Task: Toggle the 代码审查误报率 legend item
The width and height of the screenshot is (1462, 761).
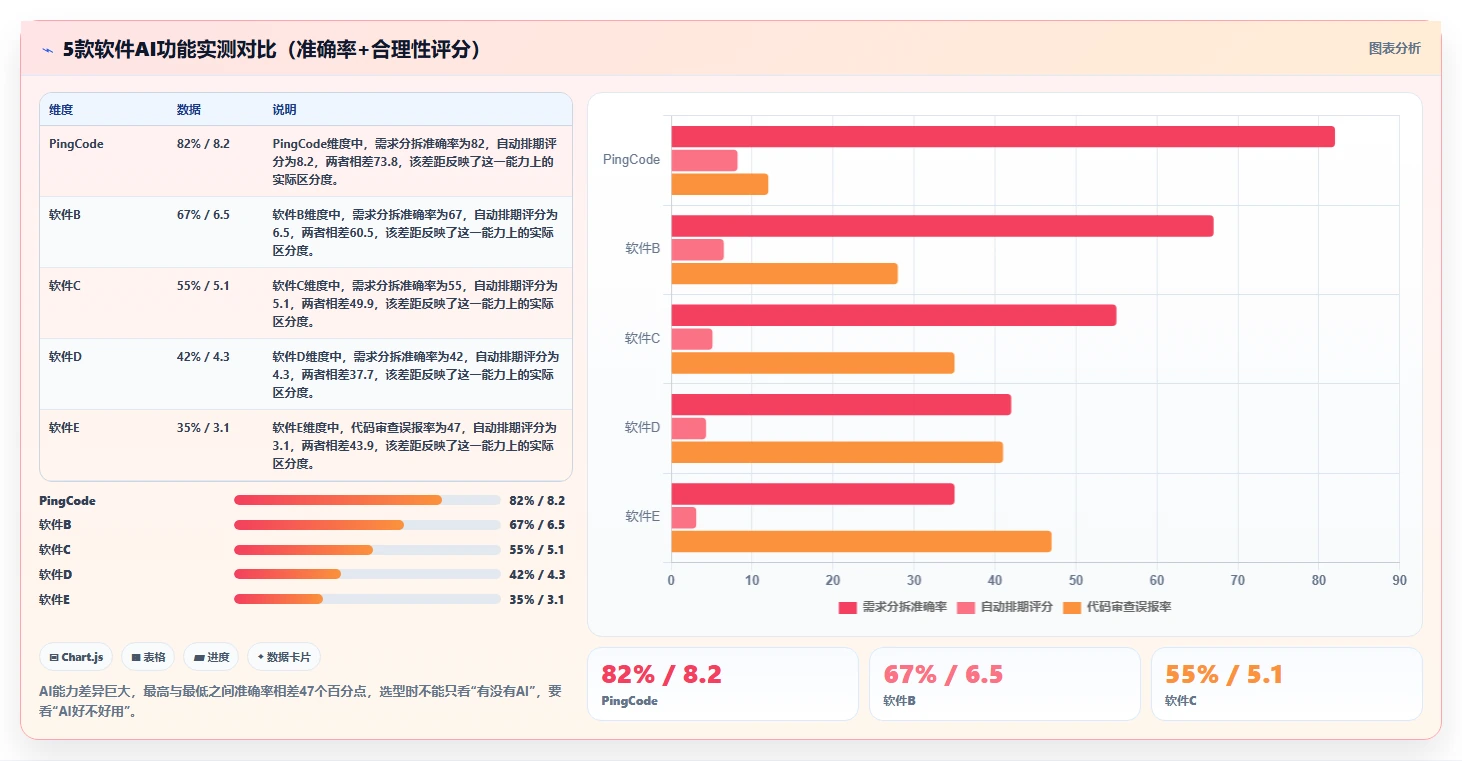Action: point(1117,607)
